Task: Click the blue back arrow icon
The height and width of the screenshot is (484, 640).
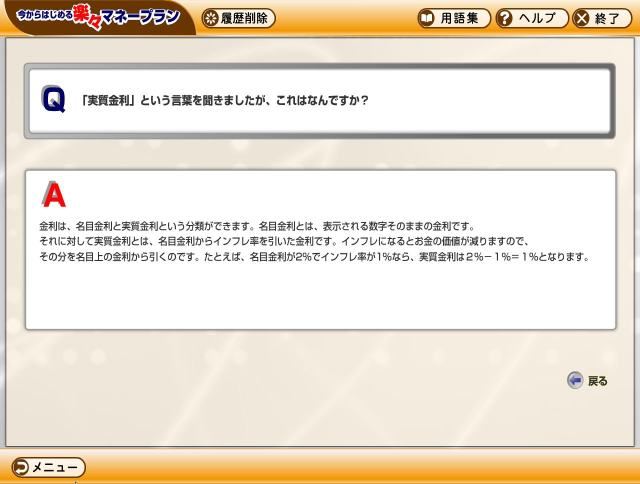Action: point(576,381)
